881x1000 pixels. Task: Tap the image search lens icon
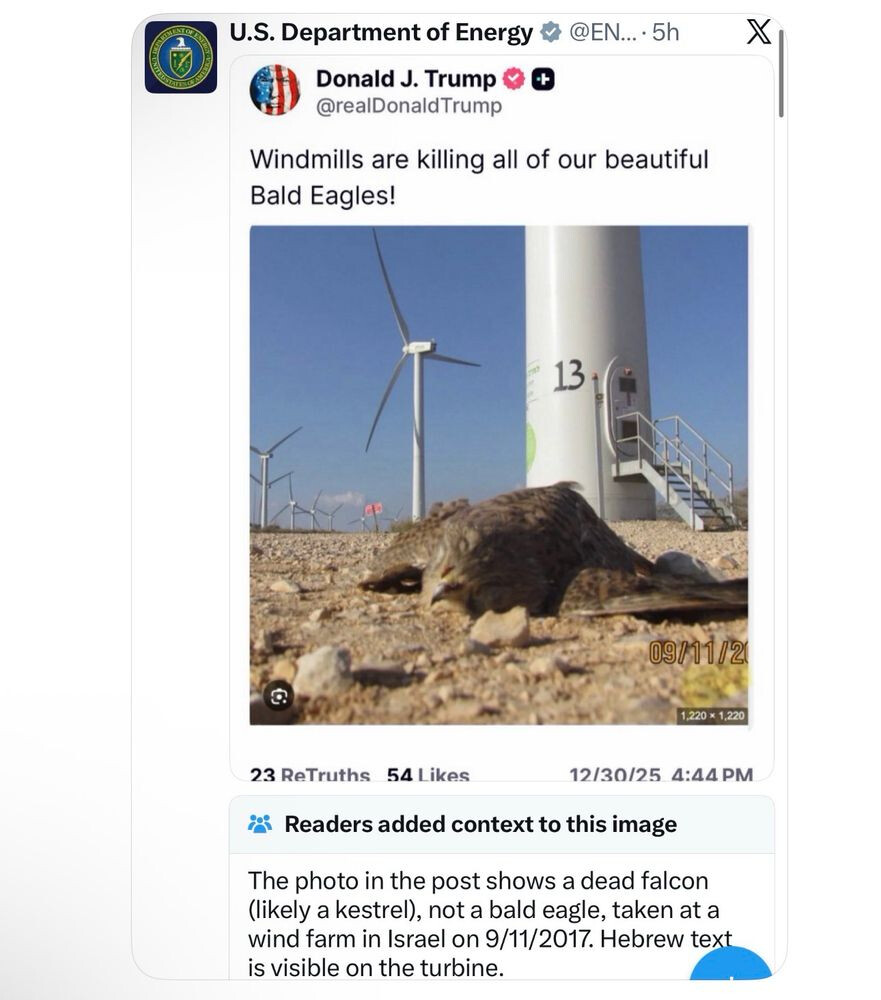tap(279, 696)
